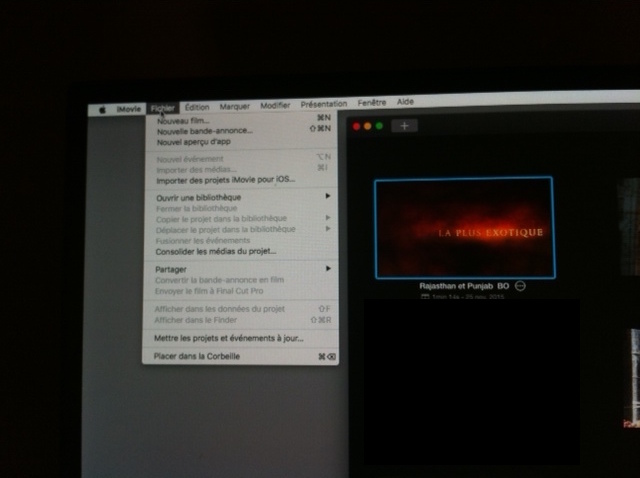Click the green full-screen window button

380,126
